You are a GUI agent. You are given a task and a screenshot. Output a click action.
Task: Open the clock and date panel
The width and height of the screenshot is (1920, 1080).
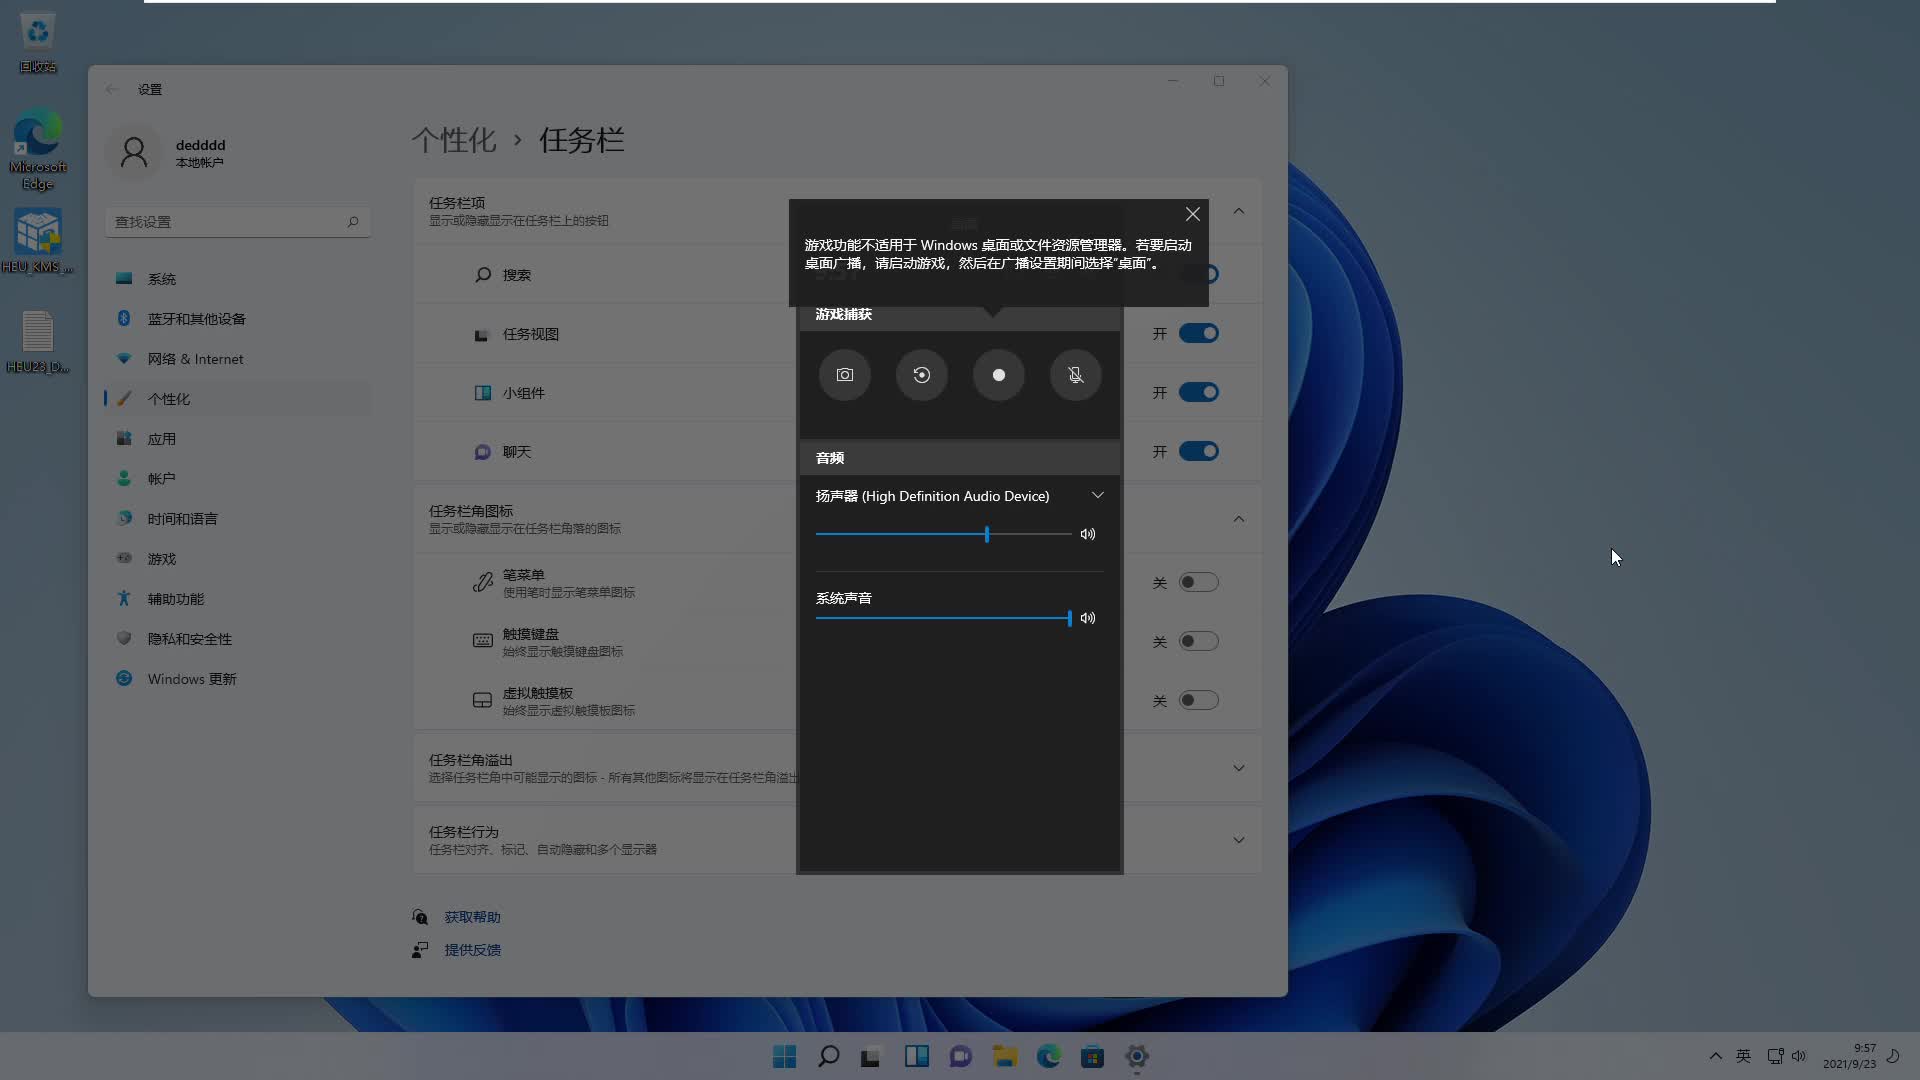[1849, 1056]
